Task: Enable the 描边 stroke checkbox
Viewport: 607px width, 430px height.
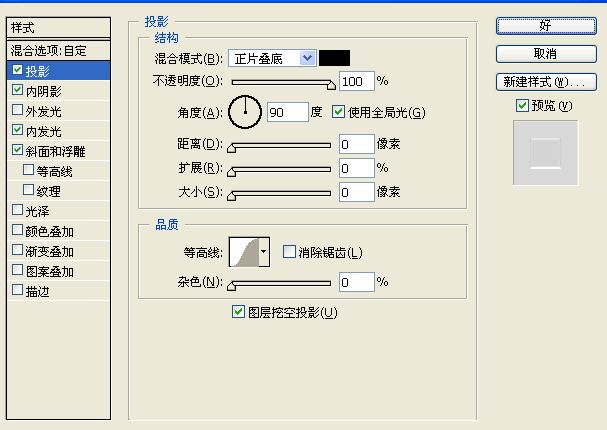Action: click(x=17, y=290)
